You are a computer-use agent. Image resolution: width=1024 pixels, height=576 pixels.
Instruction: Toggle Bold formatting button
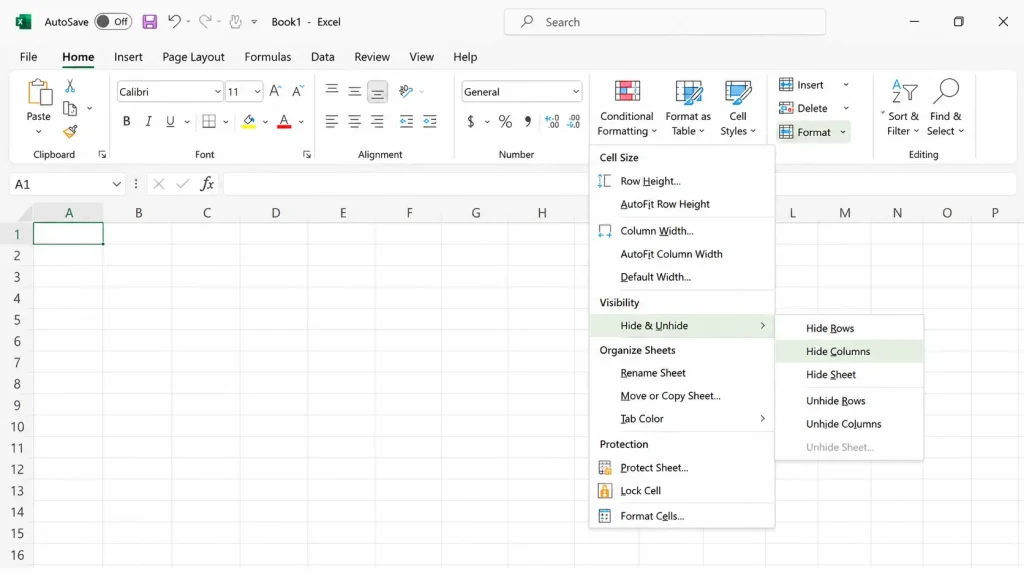(127, 121)
